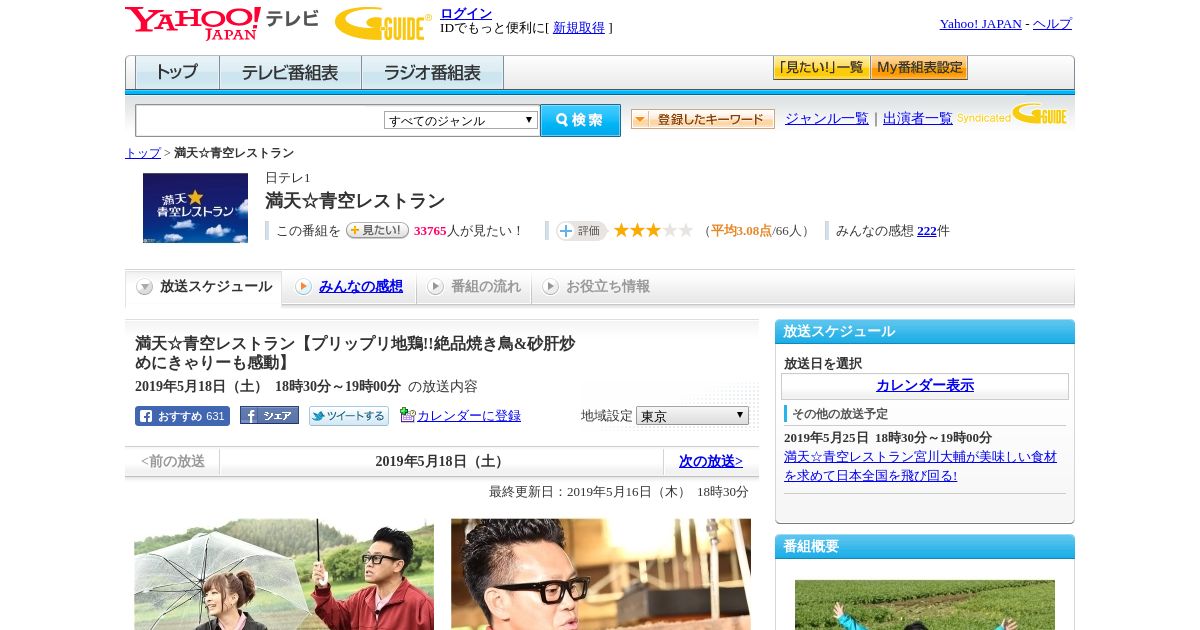This screenshot has height=630, width=1200.
Task: Select the 番組の流れ tab
Action: pyautogui.click(x=474, y=287)
